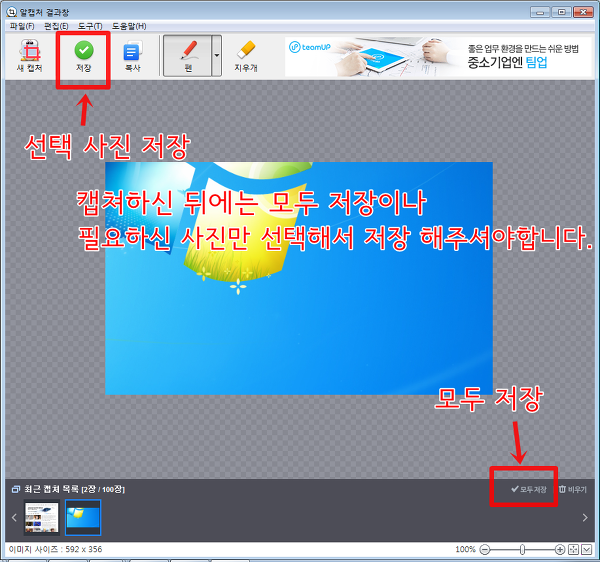Choose the Eraser (지우개) tool
This screenshot has height=562, width=600.
point(246,56)
